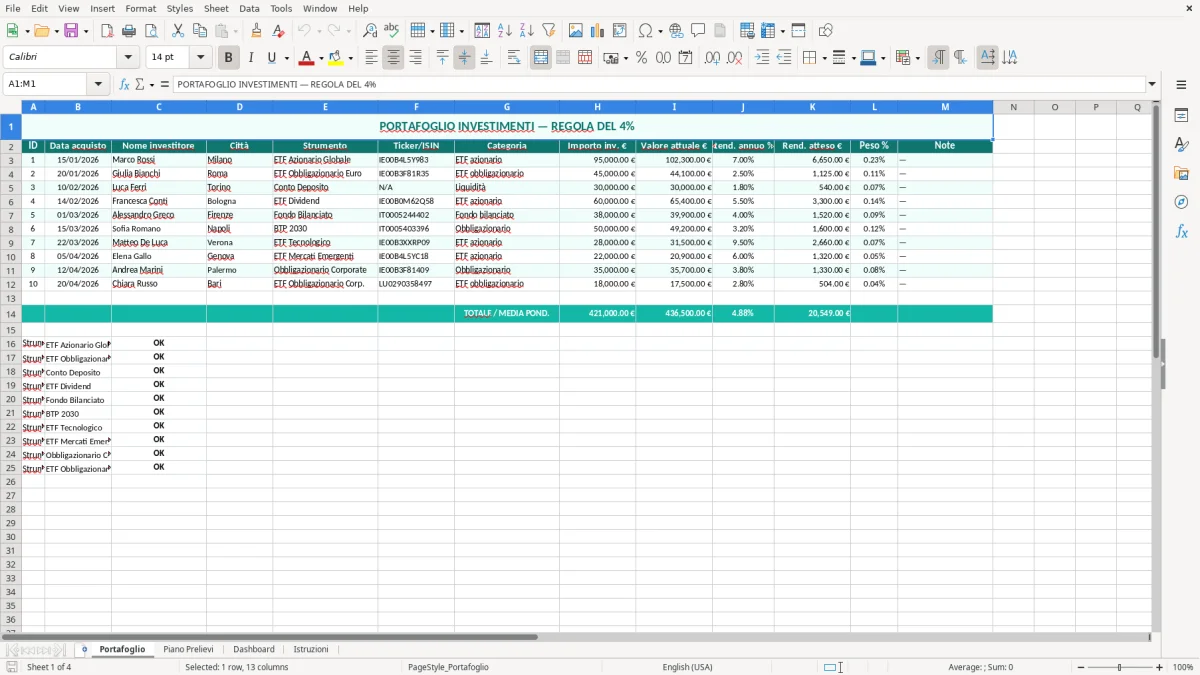Switch to the Dashboard sheet tab

tap(253, 650)
